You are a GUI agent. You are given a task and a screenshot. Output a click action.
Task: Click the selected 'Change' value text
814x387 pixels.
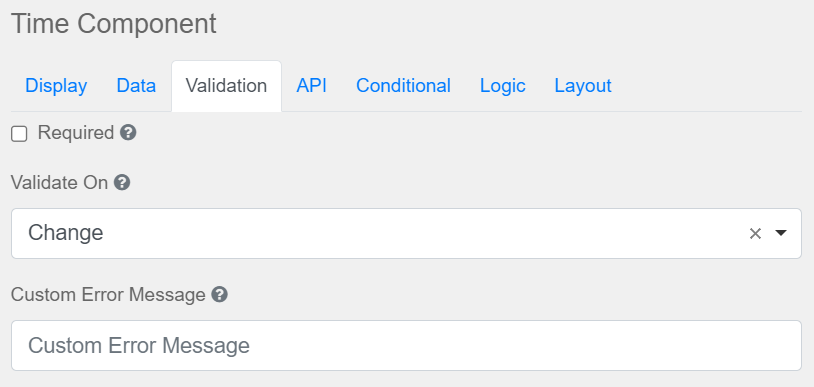point(65,233)
